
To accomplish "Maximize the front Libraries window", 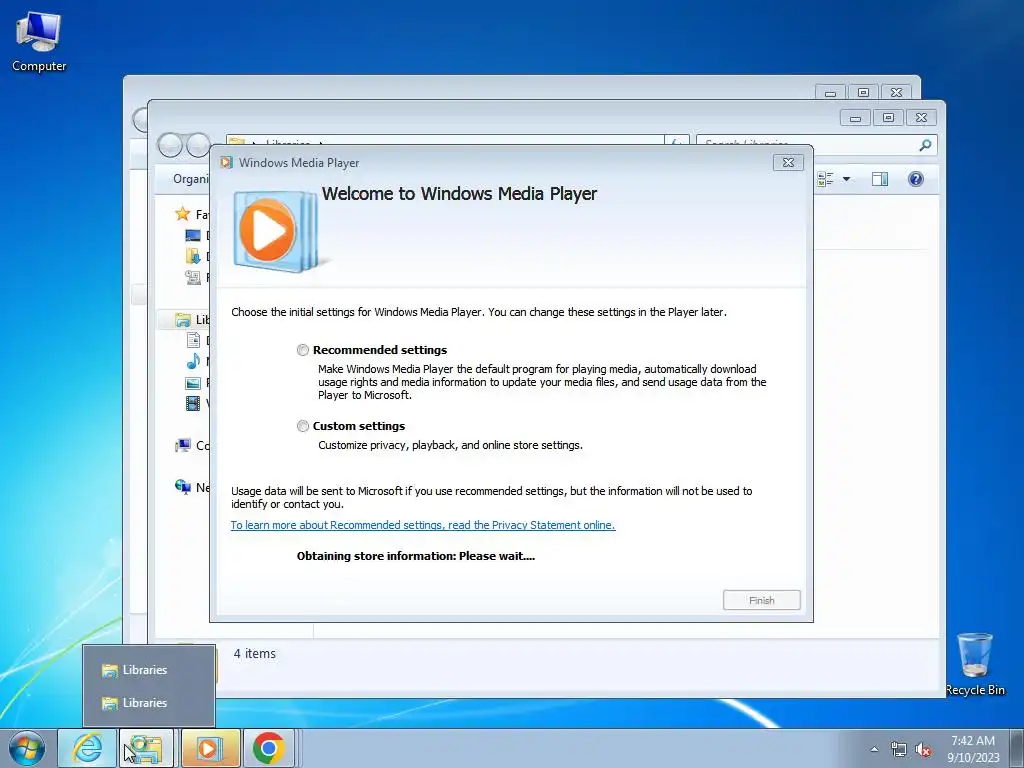I will tap(888, 118).
